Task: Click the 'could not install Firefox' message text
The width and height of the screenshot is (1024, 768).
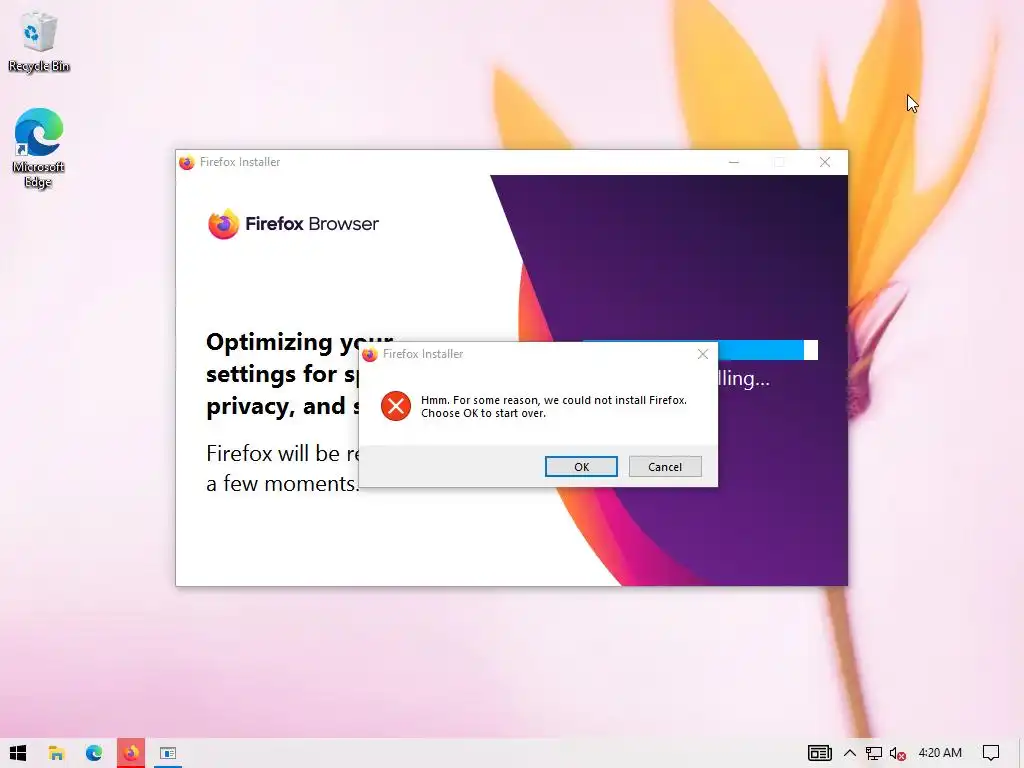Action: coord(554,406)
